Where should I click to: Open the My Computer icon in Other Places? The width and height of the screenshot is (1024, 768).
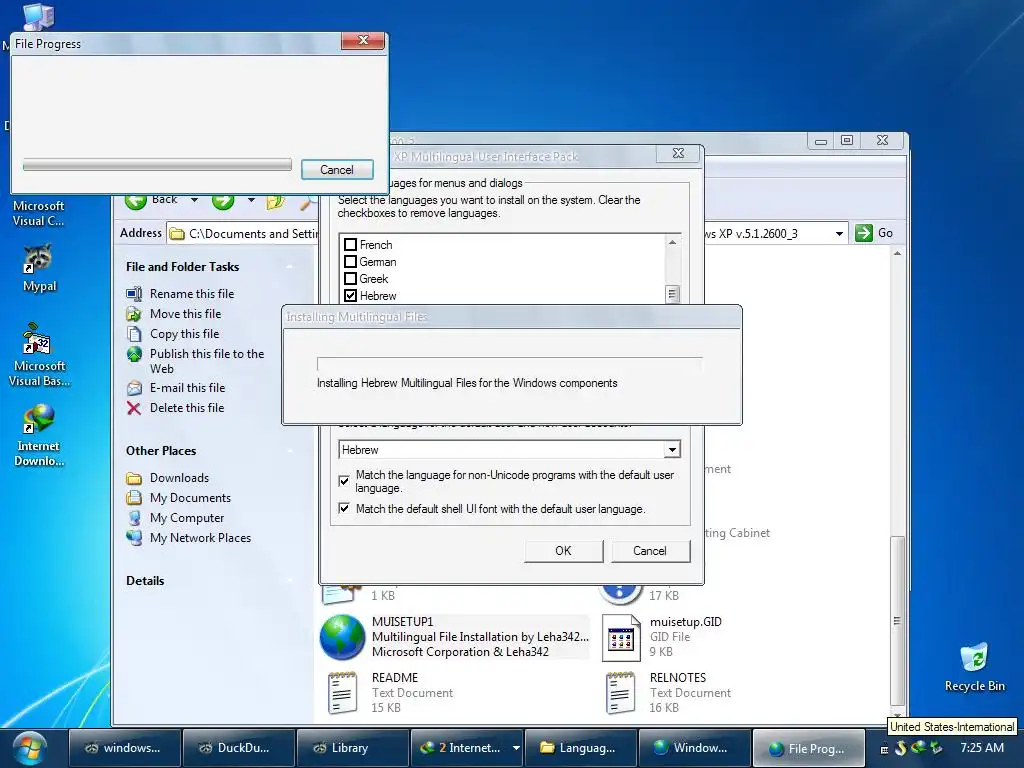point(134,519)
